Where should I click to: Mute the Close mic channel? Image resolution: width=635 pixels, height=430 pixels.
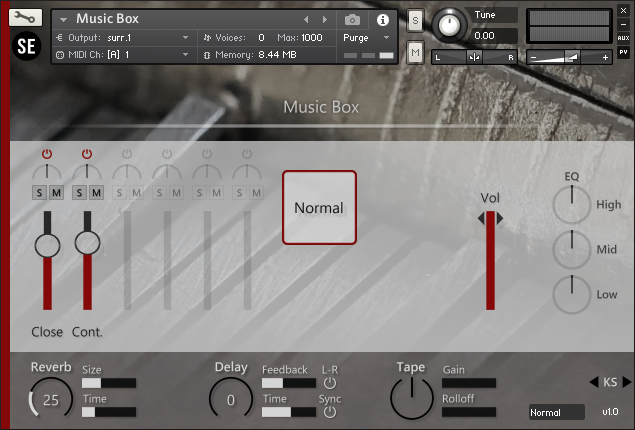tap(55, 192)
